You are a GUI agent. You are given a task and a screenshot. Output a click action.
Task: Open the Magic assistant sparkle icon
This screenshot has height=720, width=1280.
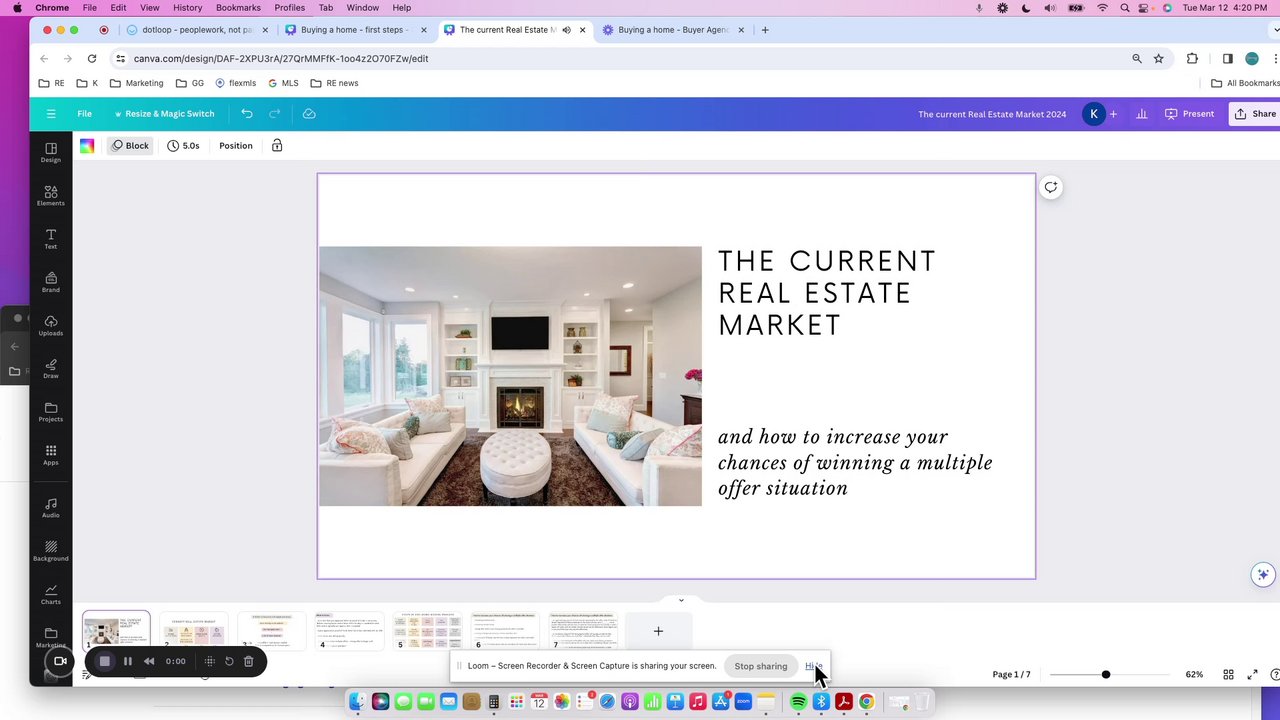tap(1263, 574)
